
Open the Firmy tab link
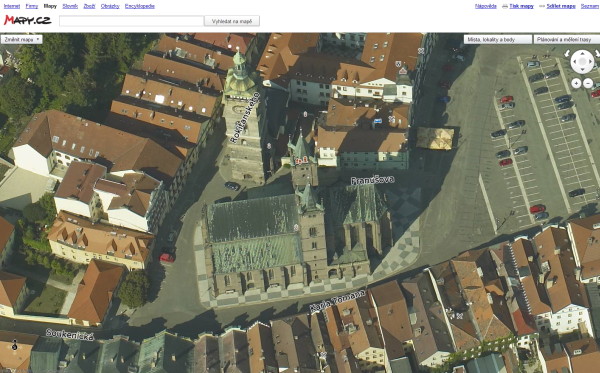point(32,6)
